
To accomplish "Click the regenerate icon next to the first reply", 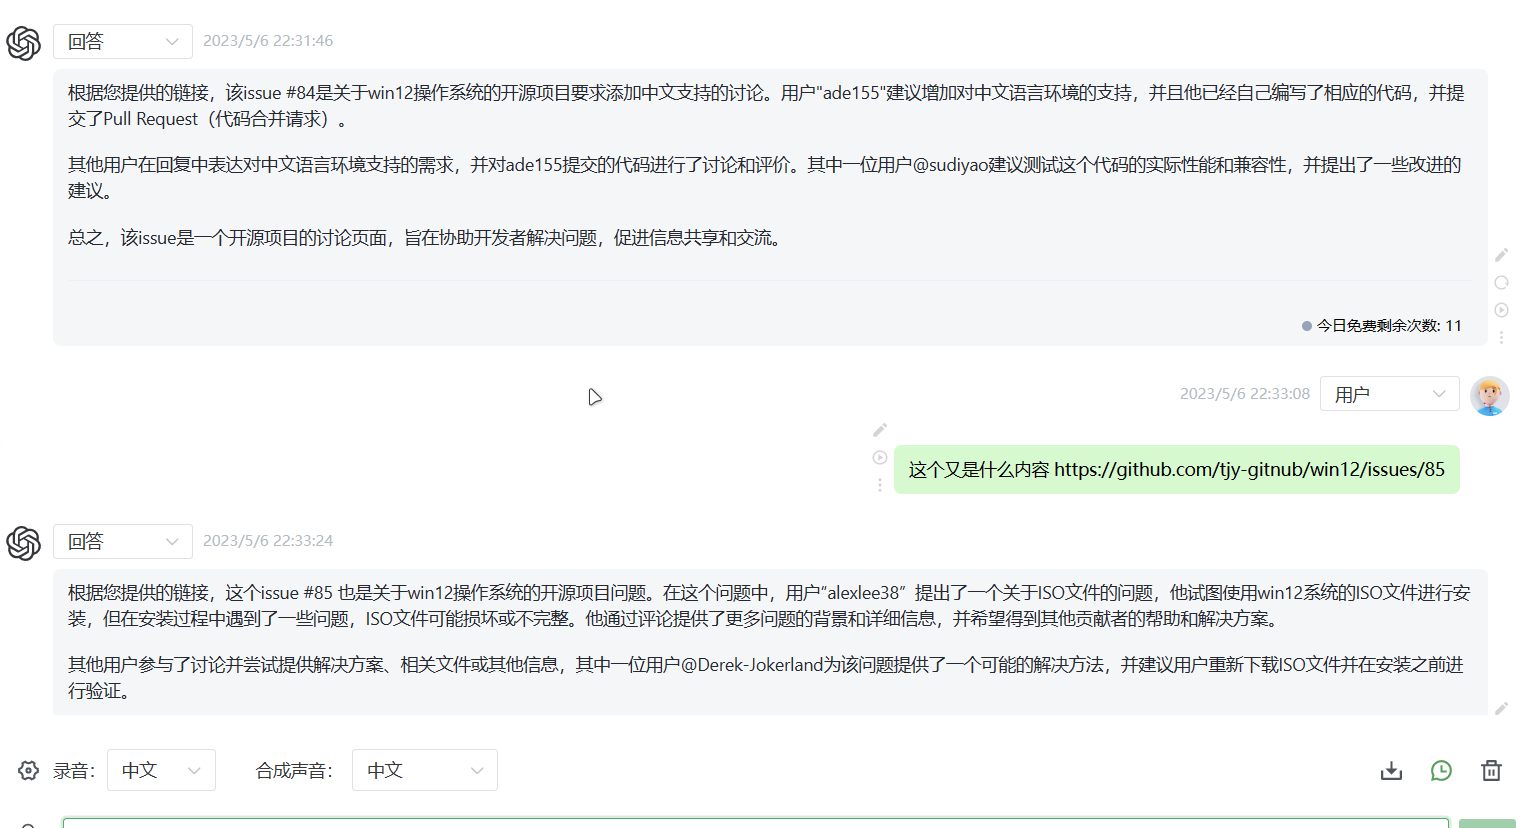I will [x=1500, y=283].
